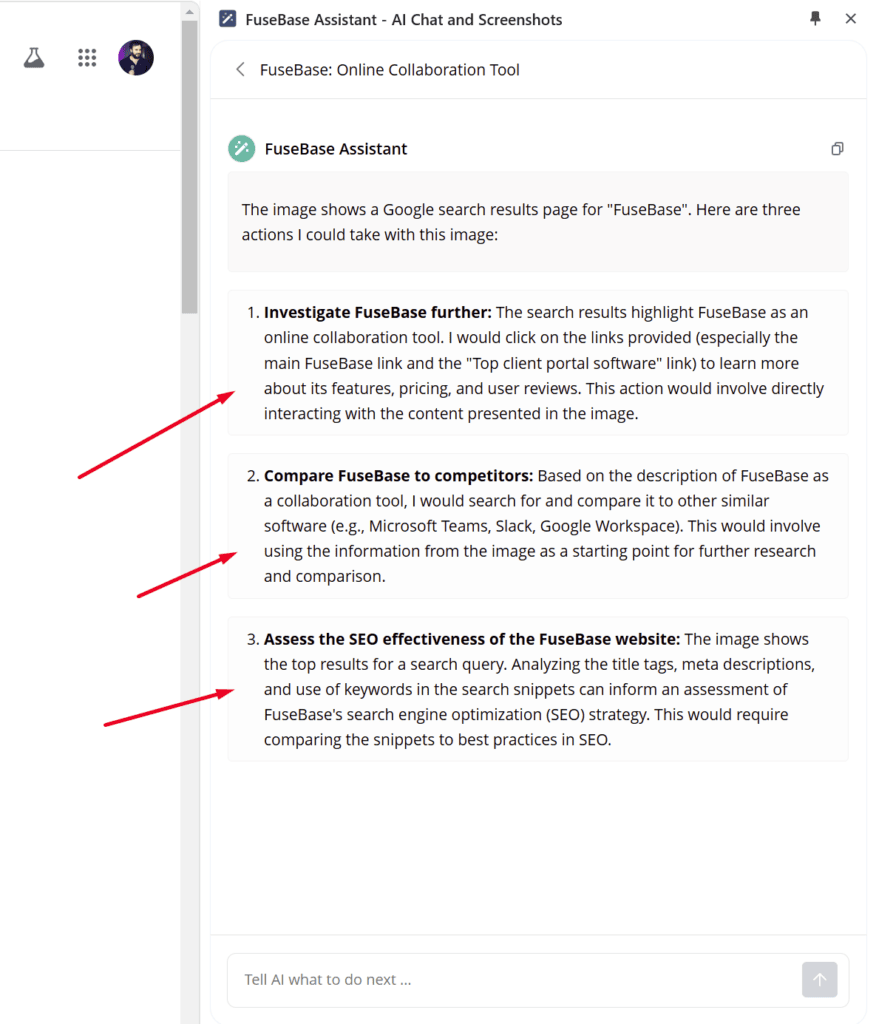Image resolution: width=876 pixels, height=1024 pixels.
Task: Select the 'Investigate FuseBase further' suggestion
Action: click(538, 362)
